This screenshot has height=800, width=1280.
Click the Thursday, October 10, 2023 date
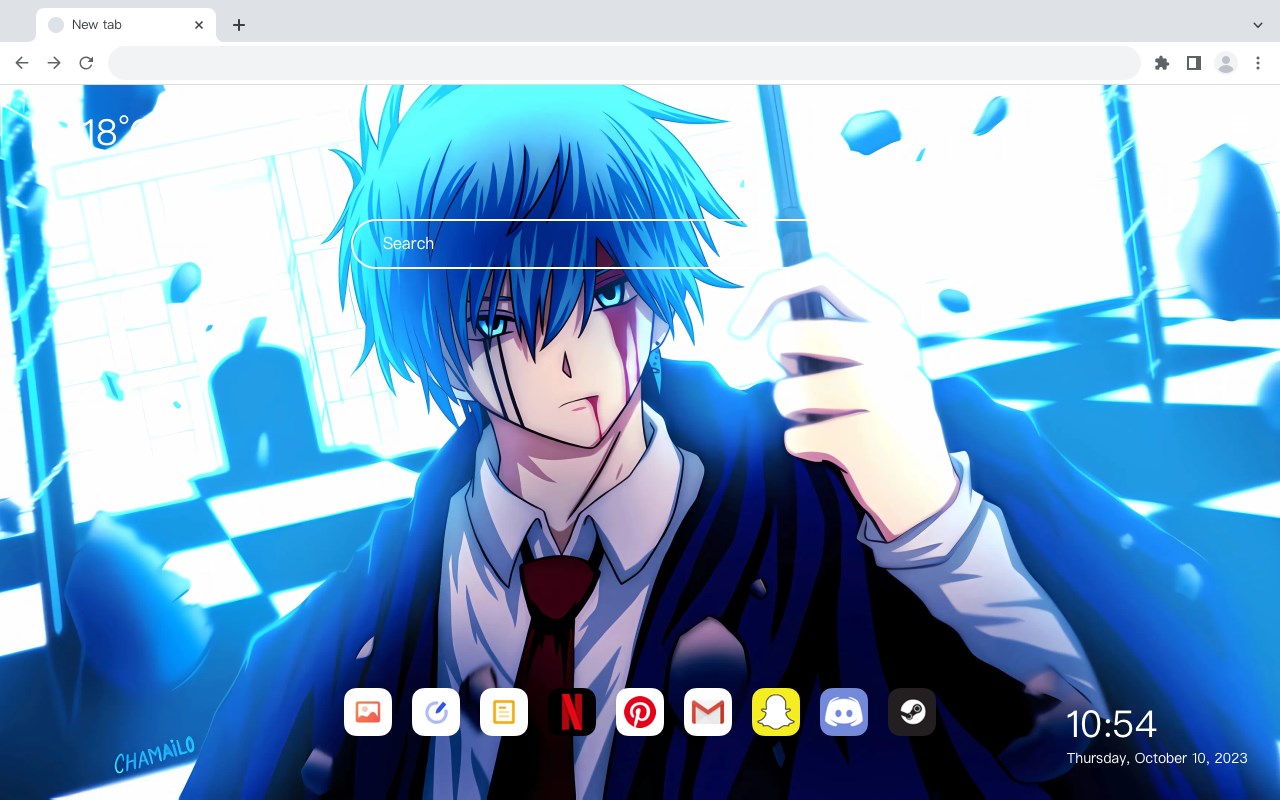(x=1157, y=758)
